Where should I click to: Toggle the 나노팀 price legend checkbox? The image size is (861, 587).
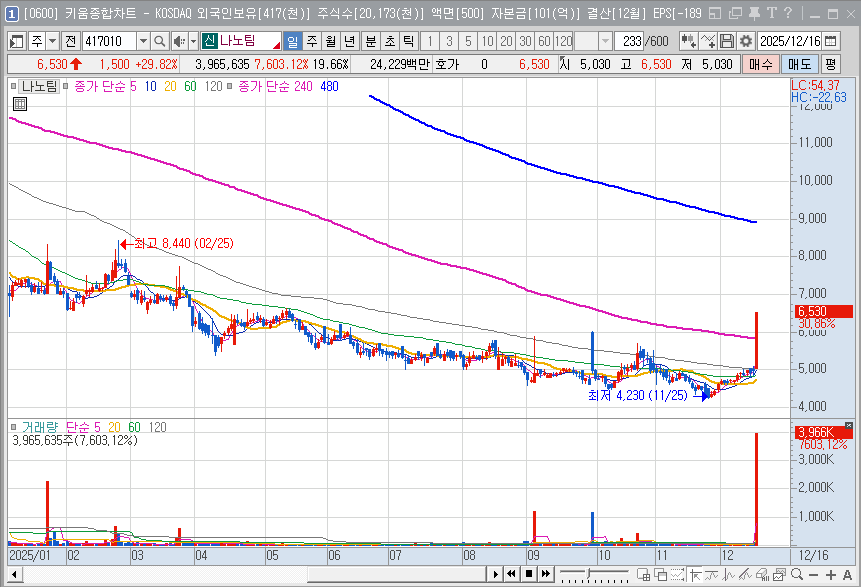click(14, 86)
